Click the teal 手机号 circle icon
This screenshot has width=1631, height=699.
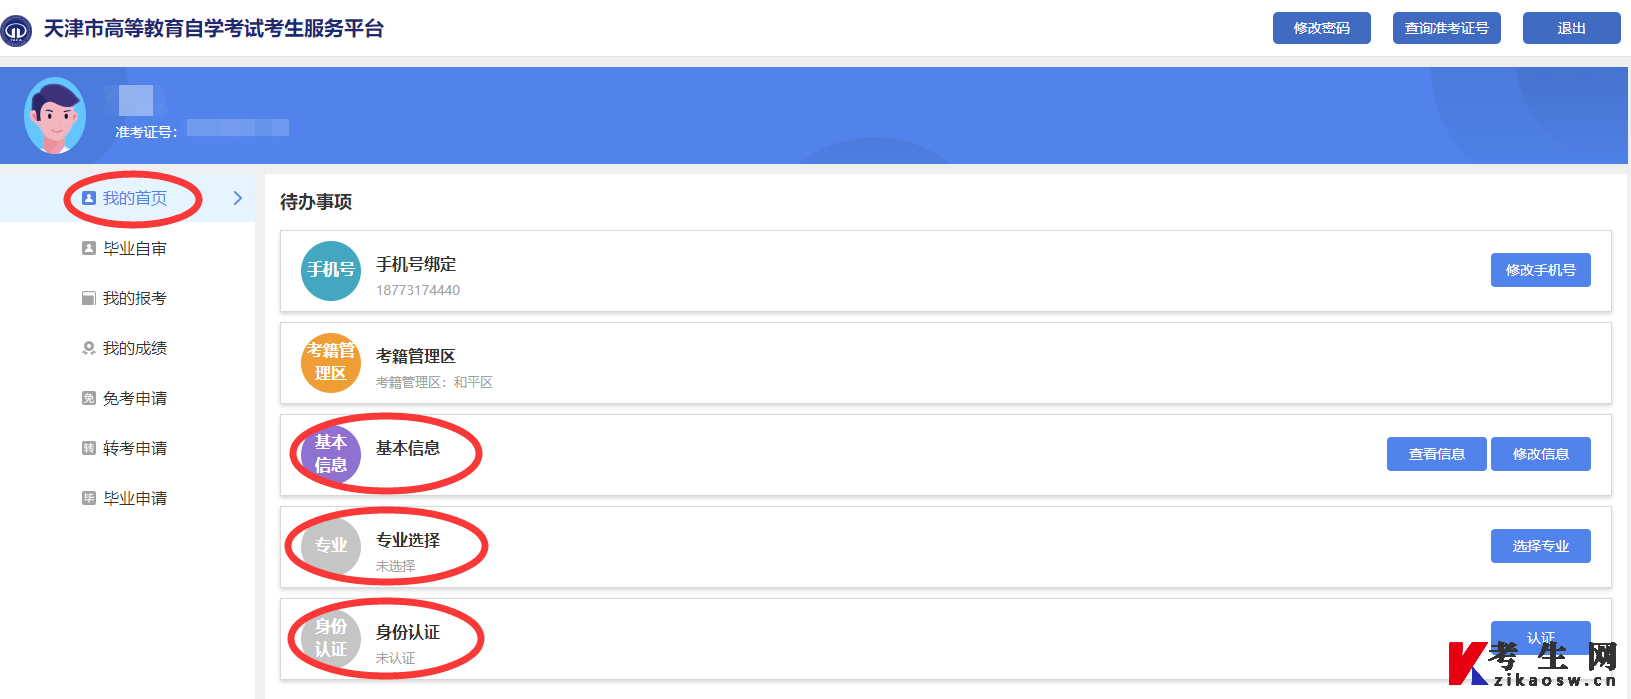click(x=331, y=270)
